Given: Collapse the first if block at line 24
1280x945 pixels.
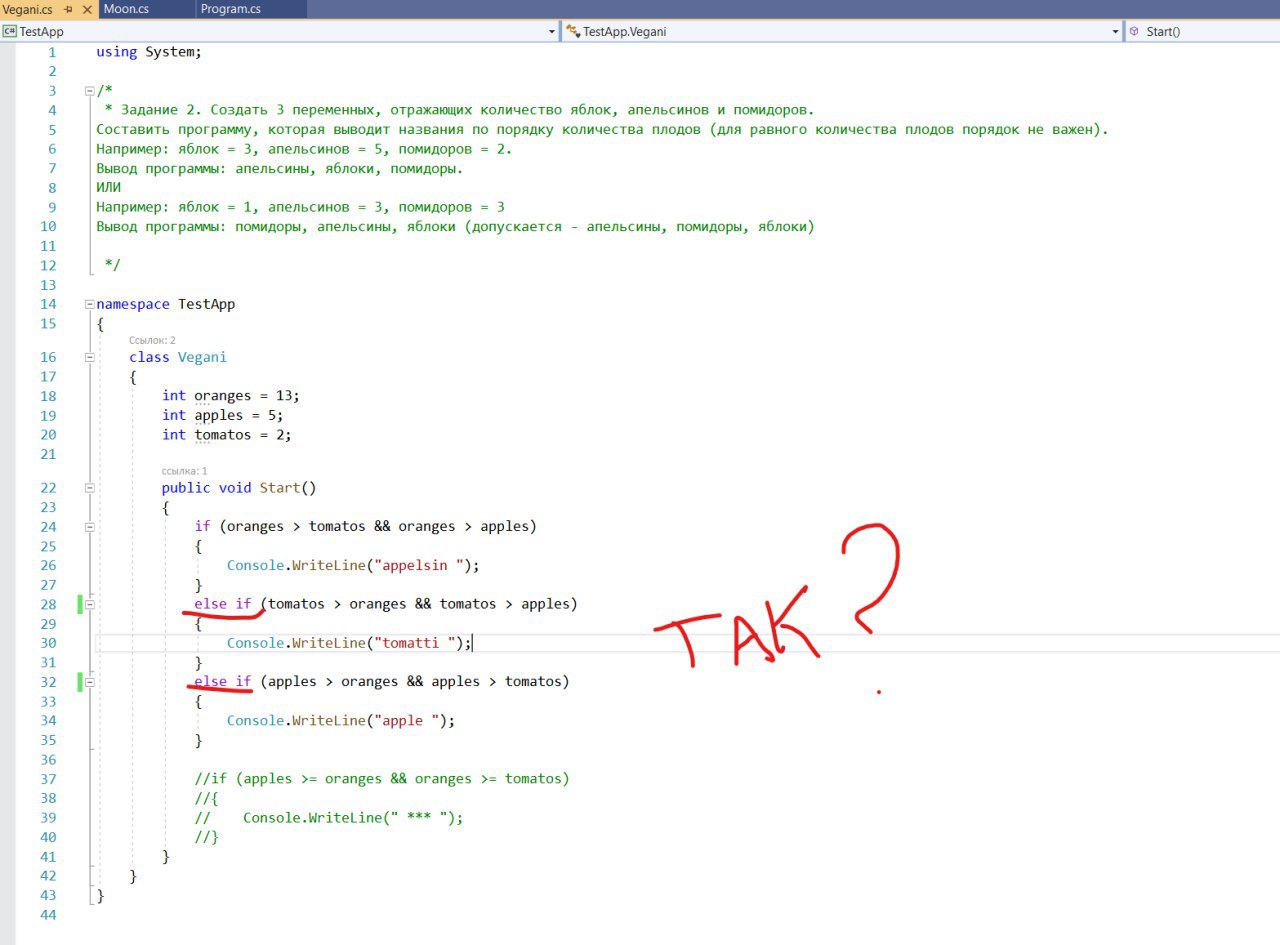Looking at the screenshot, I should [x=89, y=527].
